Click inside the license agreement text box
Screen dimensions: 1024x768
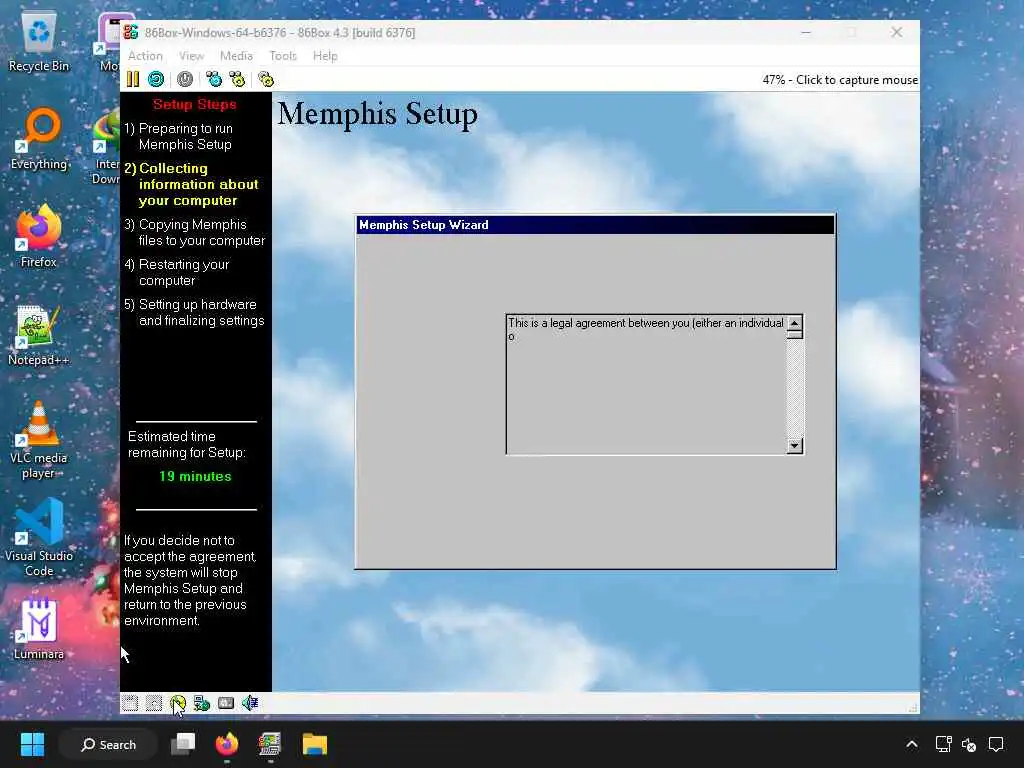point(646,384)
